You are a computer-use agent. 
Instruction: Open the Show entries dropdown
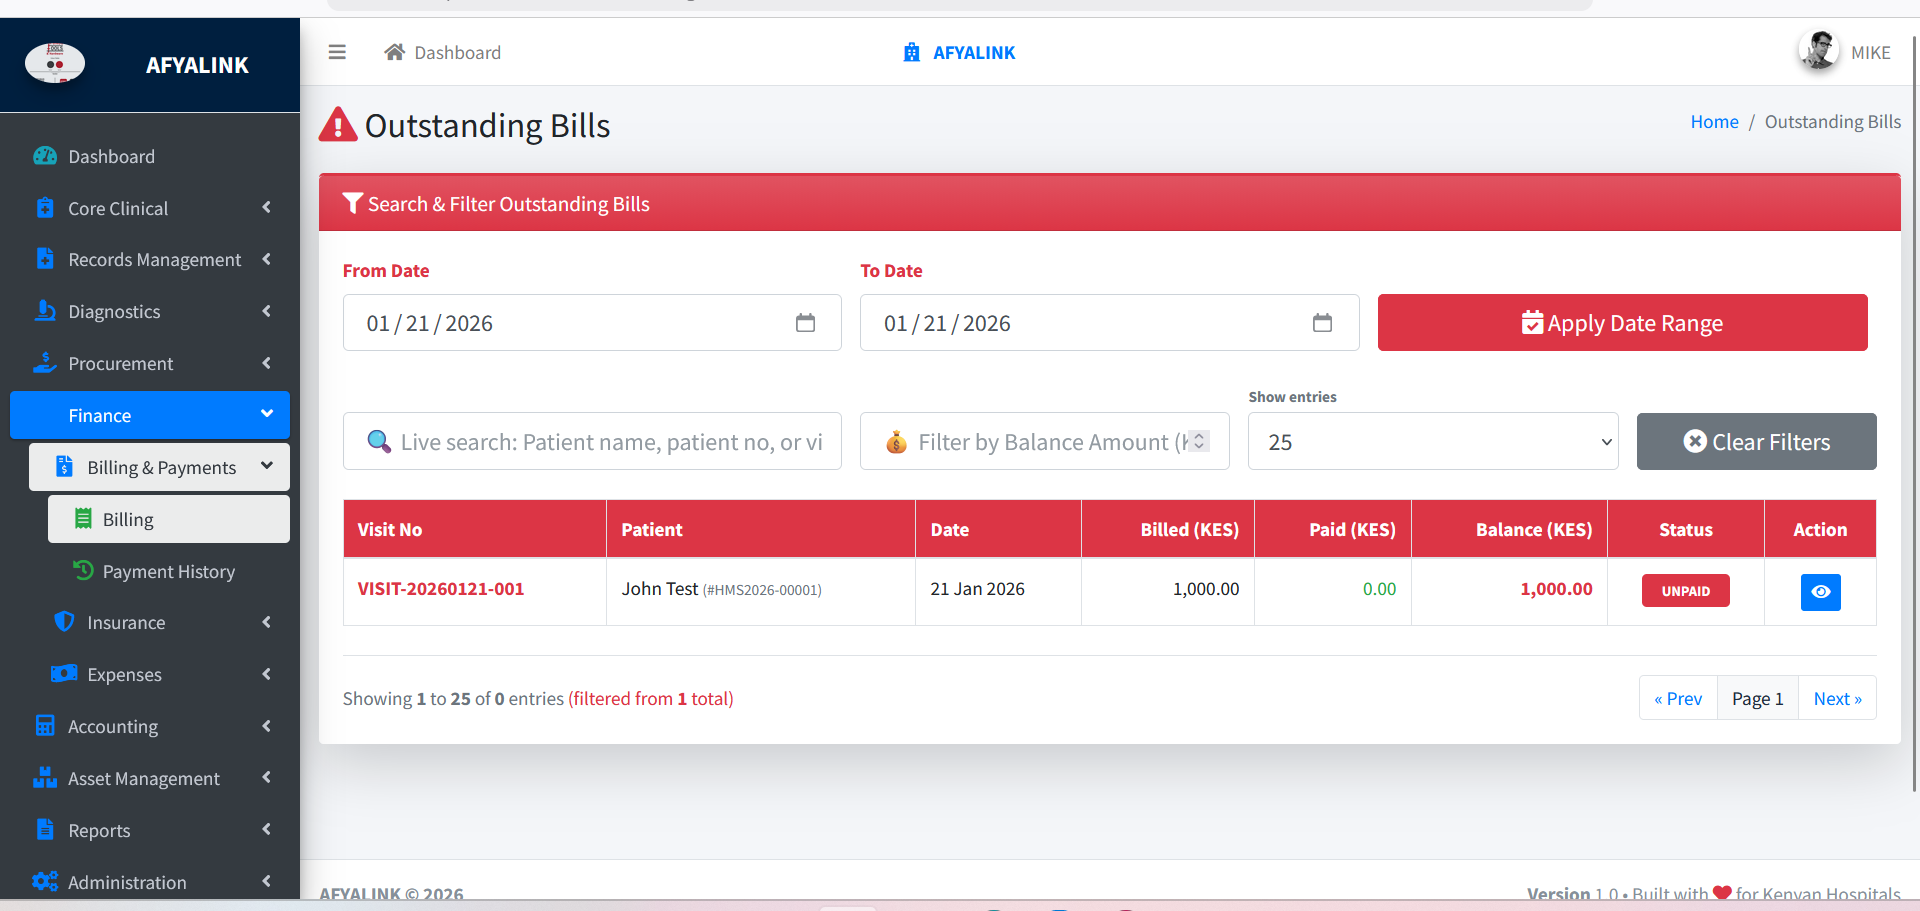coord(1432,442)
